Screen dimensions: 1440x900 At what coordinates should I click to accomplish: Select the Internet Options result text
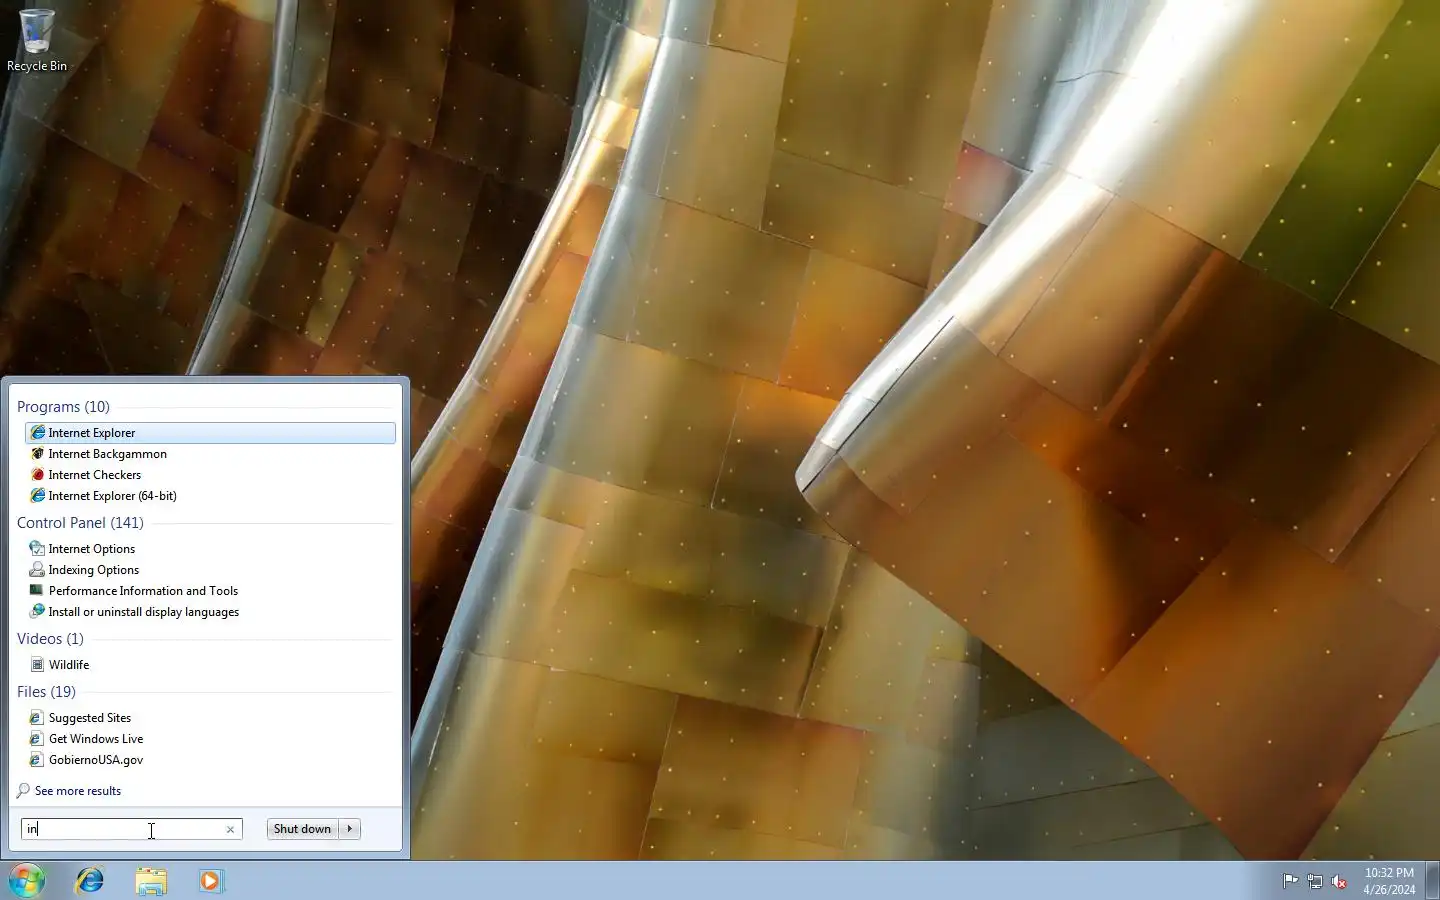click(x=92, y=549)
